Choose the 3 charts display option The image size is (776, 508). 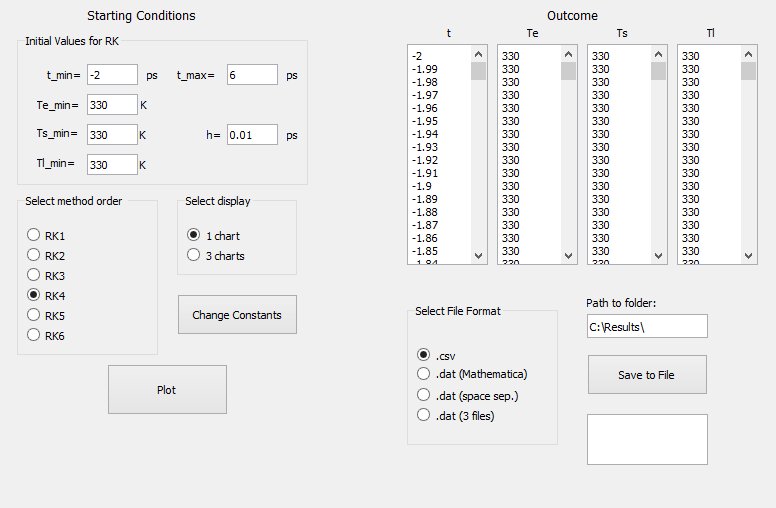coord(194,255)
